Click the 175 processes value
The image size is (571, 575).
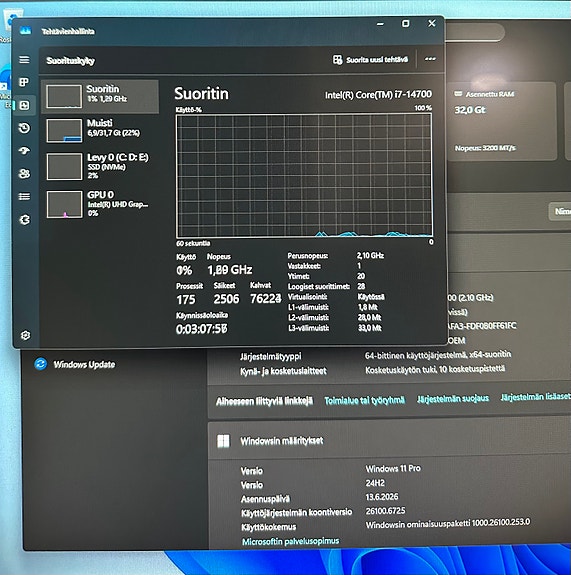(x=186, y=300)
